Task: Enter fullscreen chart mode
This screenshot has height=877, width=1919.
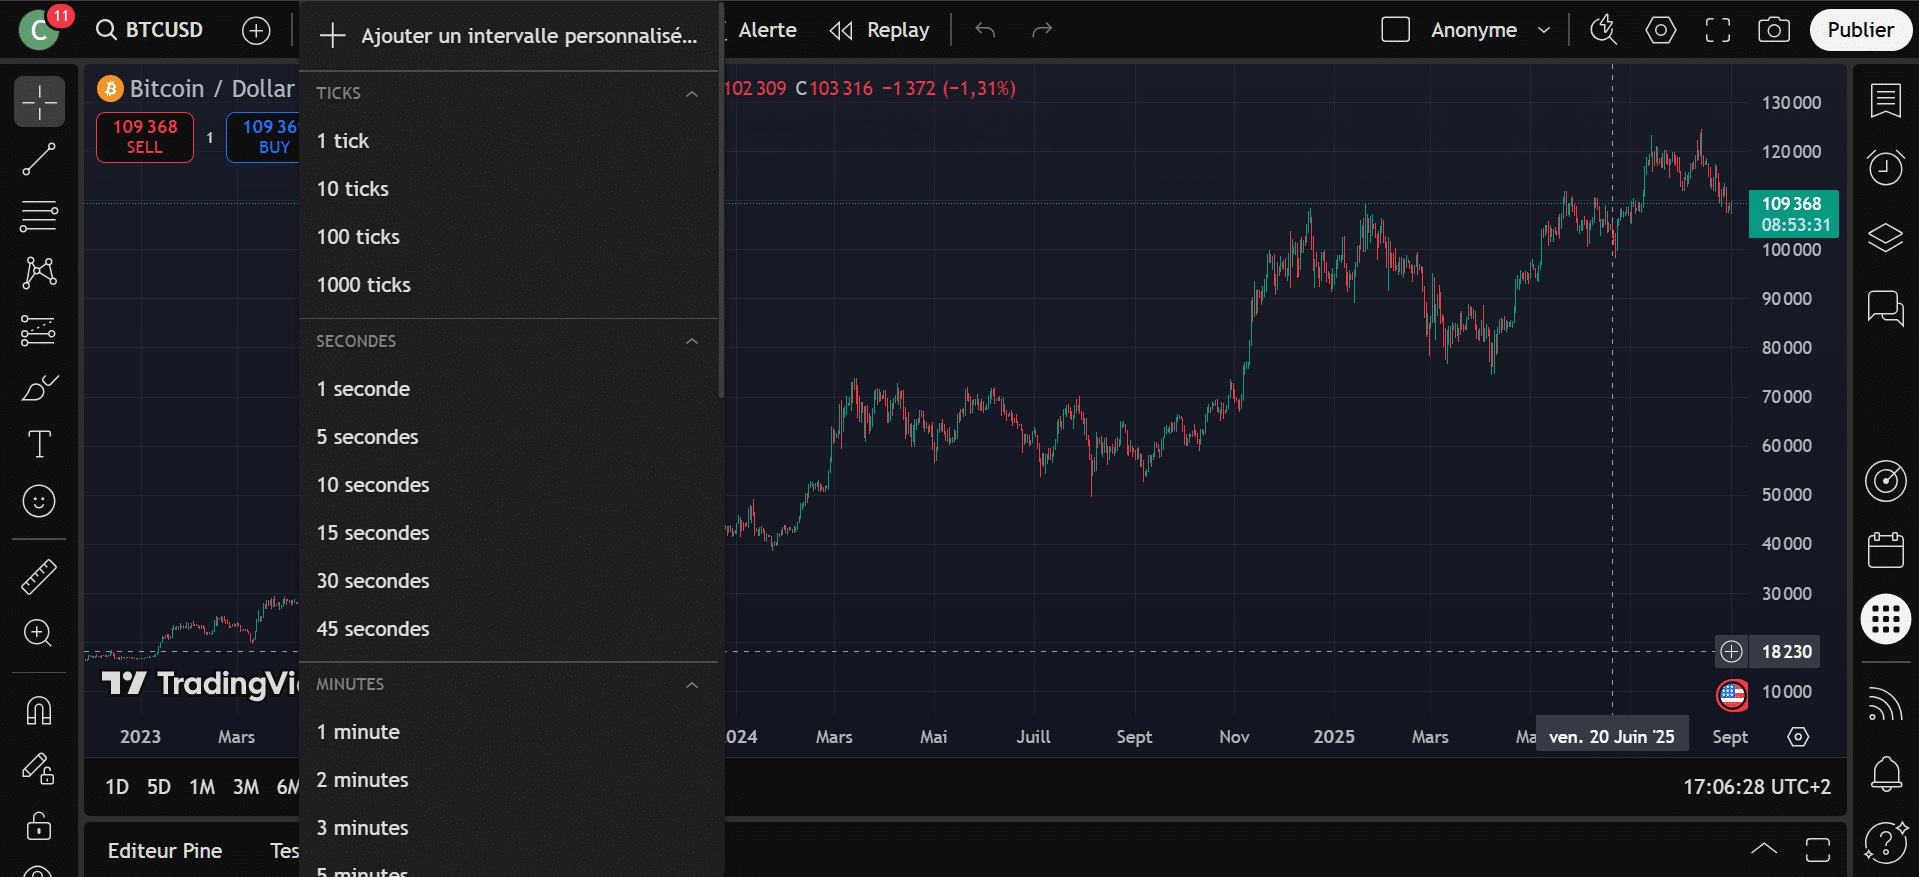Action: (x=1717, y=30)
